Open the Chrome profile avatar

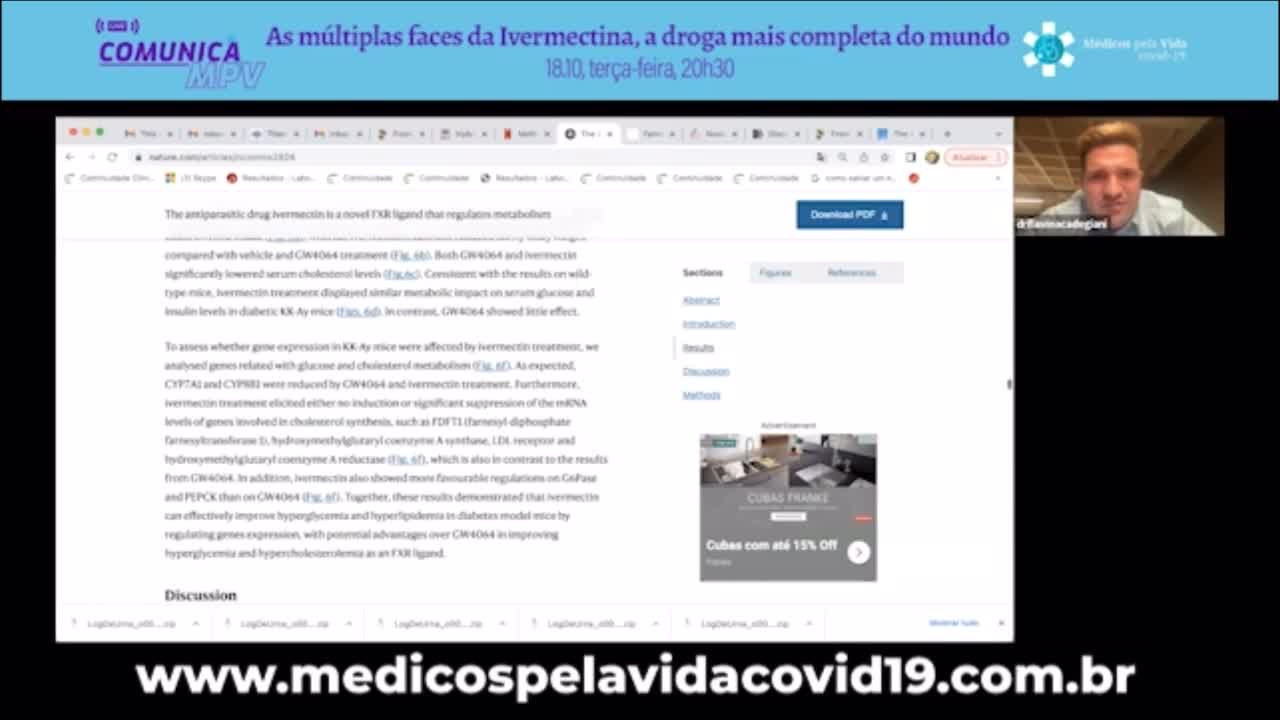click(x=931, y=157)
